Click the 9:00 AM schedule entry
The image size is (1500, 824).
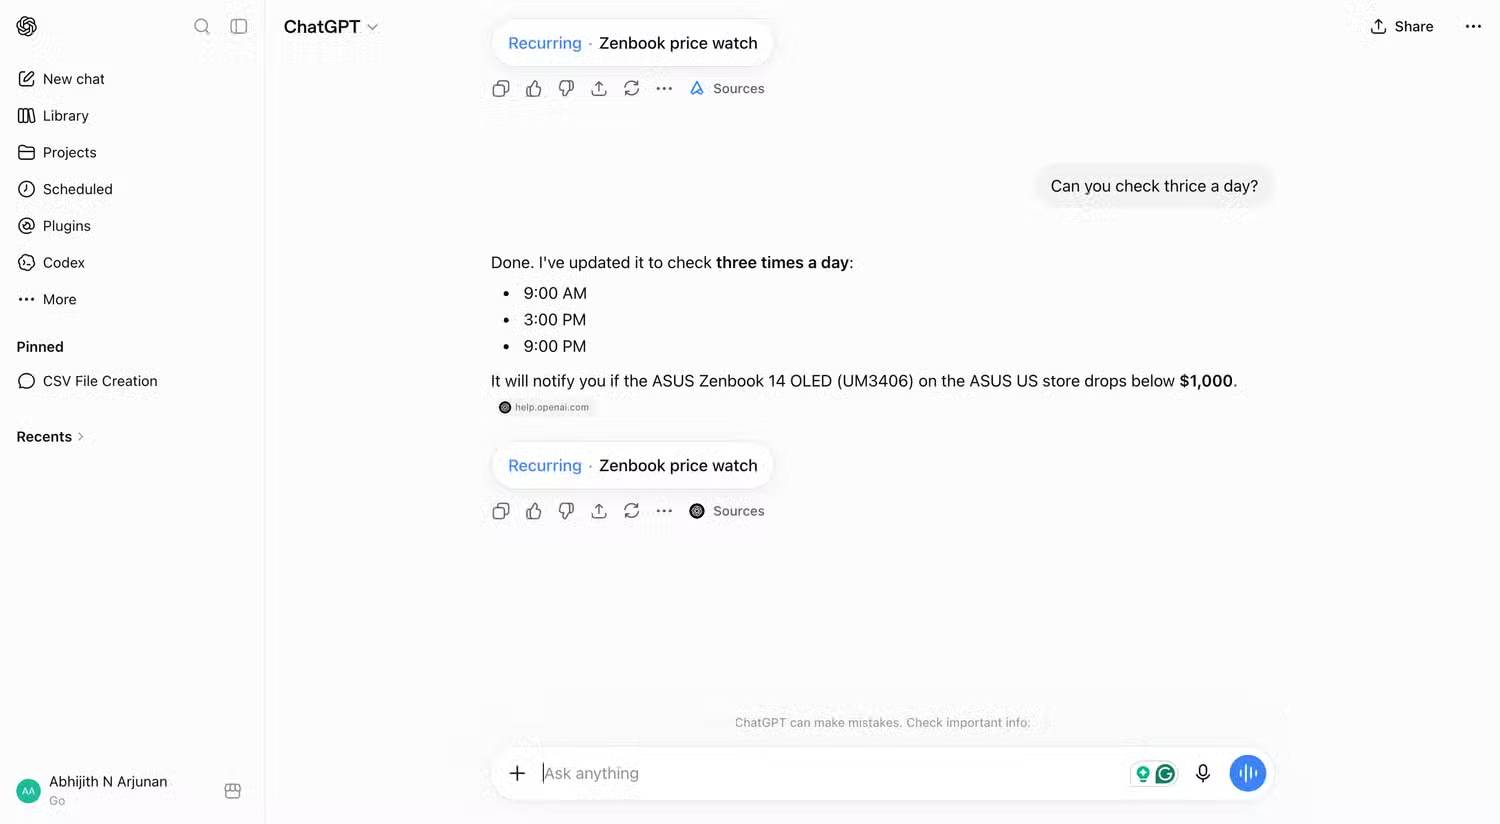(555, 293)
